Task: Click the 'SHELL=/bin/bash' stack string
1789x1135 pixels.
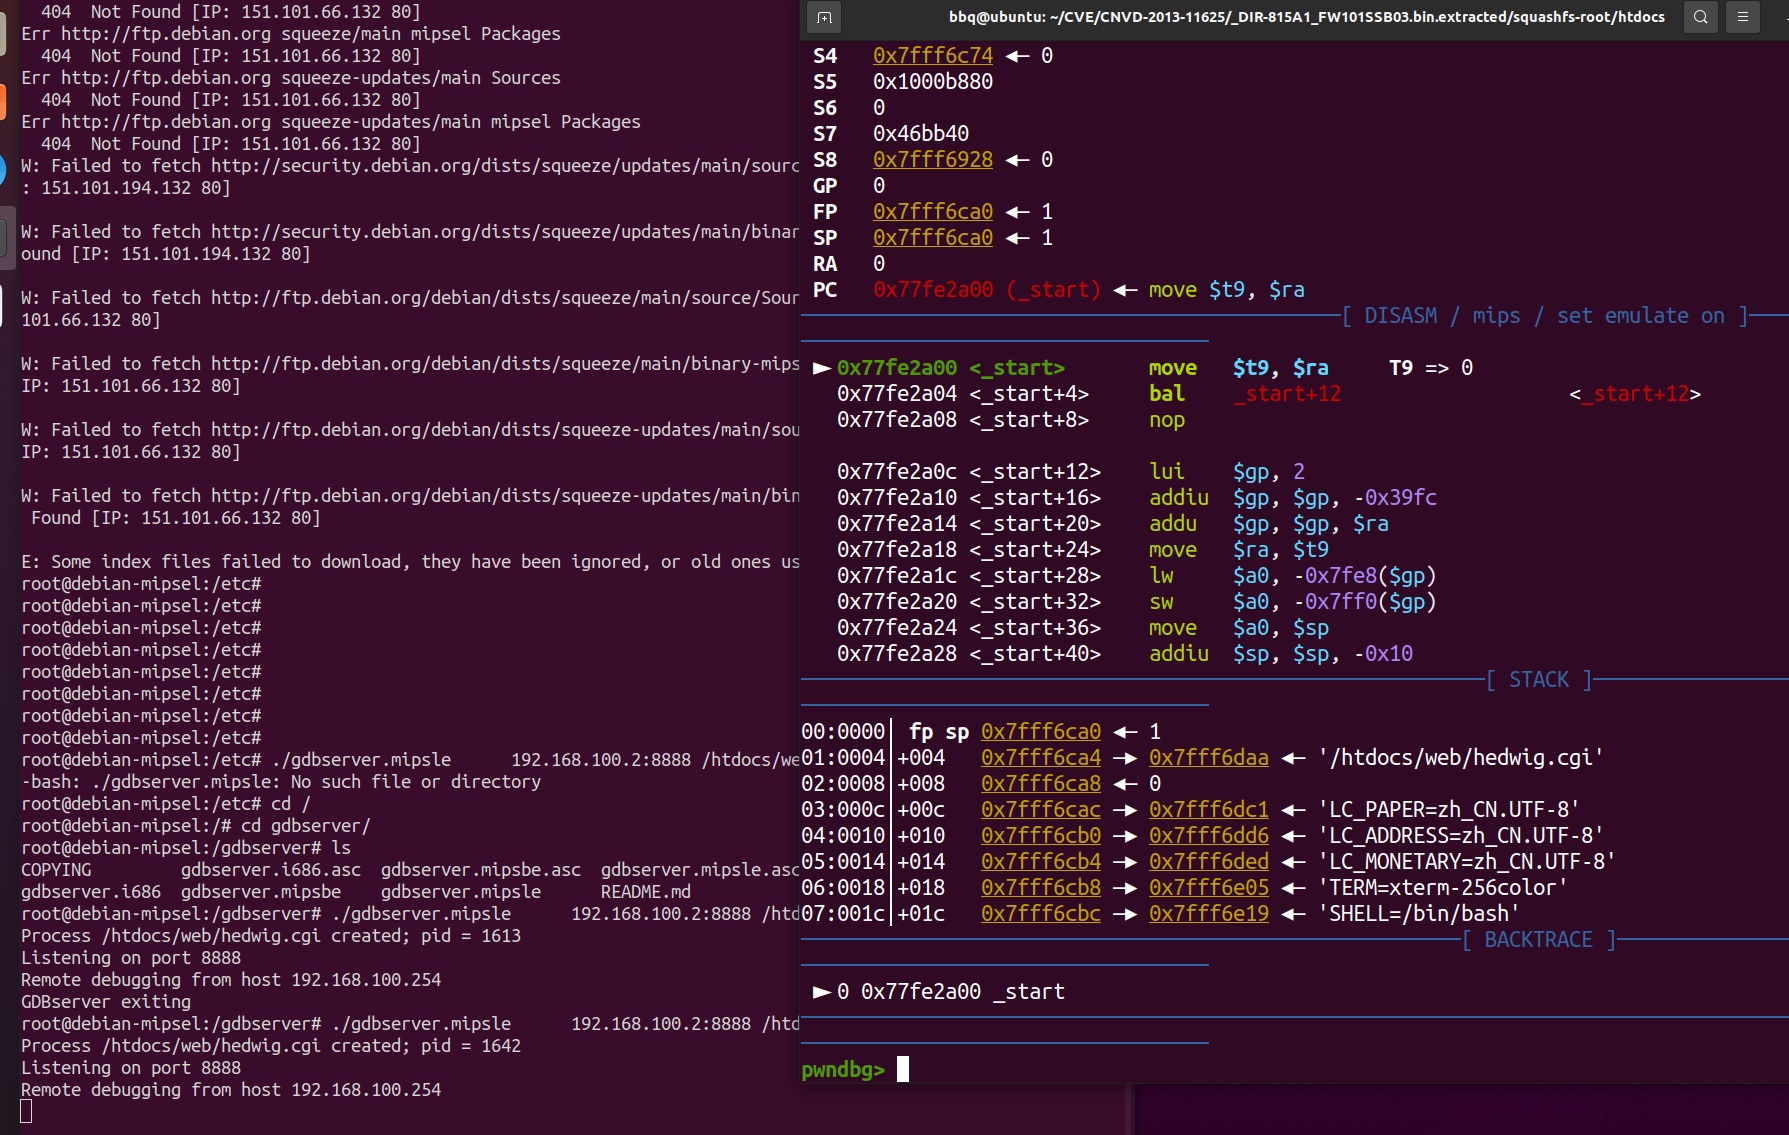Action: click(x=1419, y=914)
